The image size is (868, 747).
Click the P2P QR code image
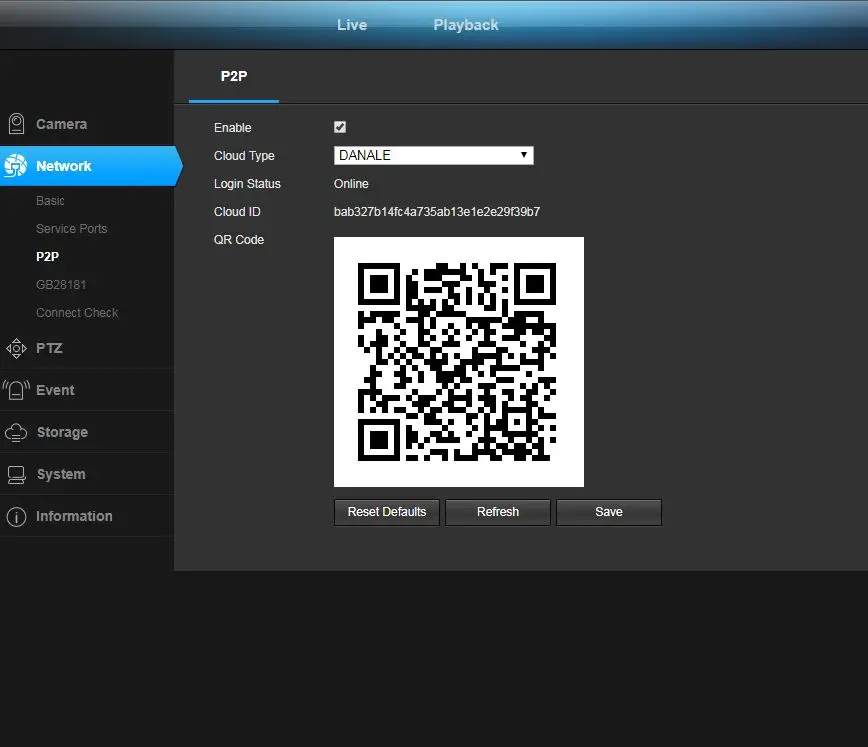(x=459, y=362)
